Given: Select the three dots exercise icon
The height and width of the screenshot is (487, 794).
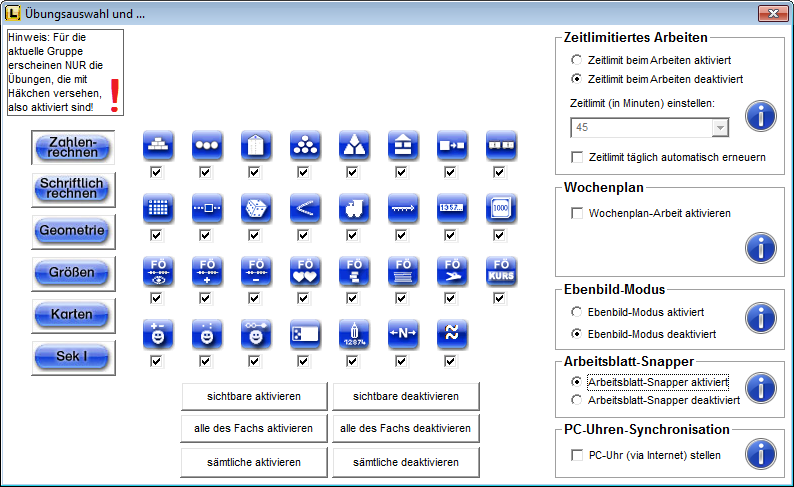Looking at the screenshot, I should [x=206, y=145].
